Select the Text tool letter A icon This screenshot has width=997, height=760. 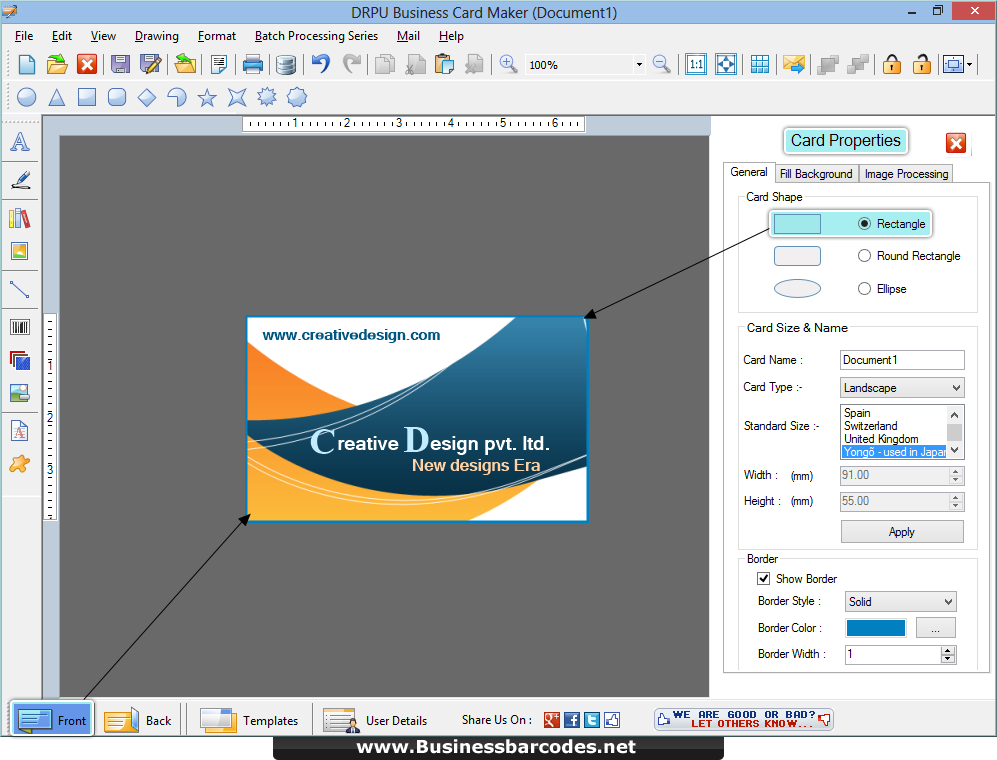[20, 142]
